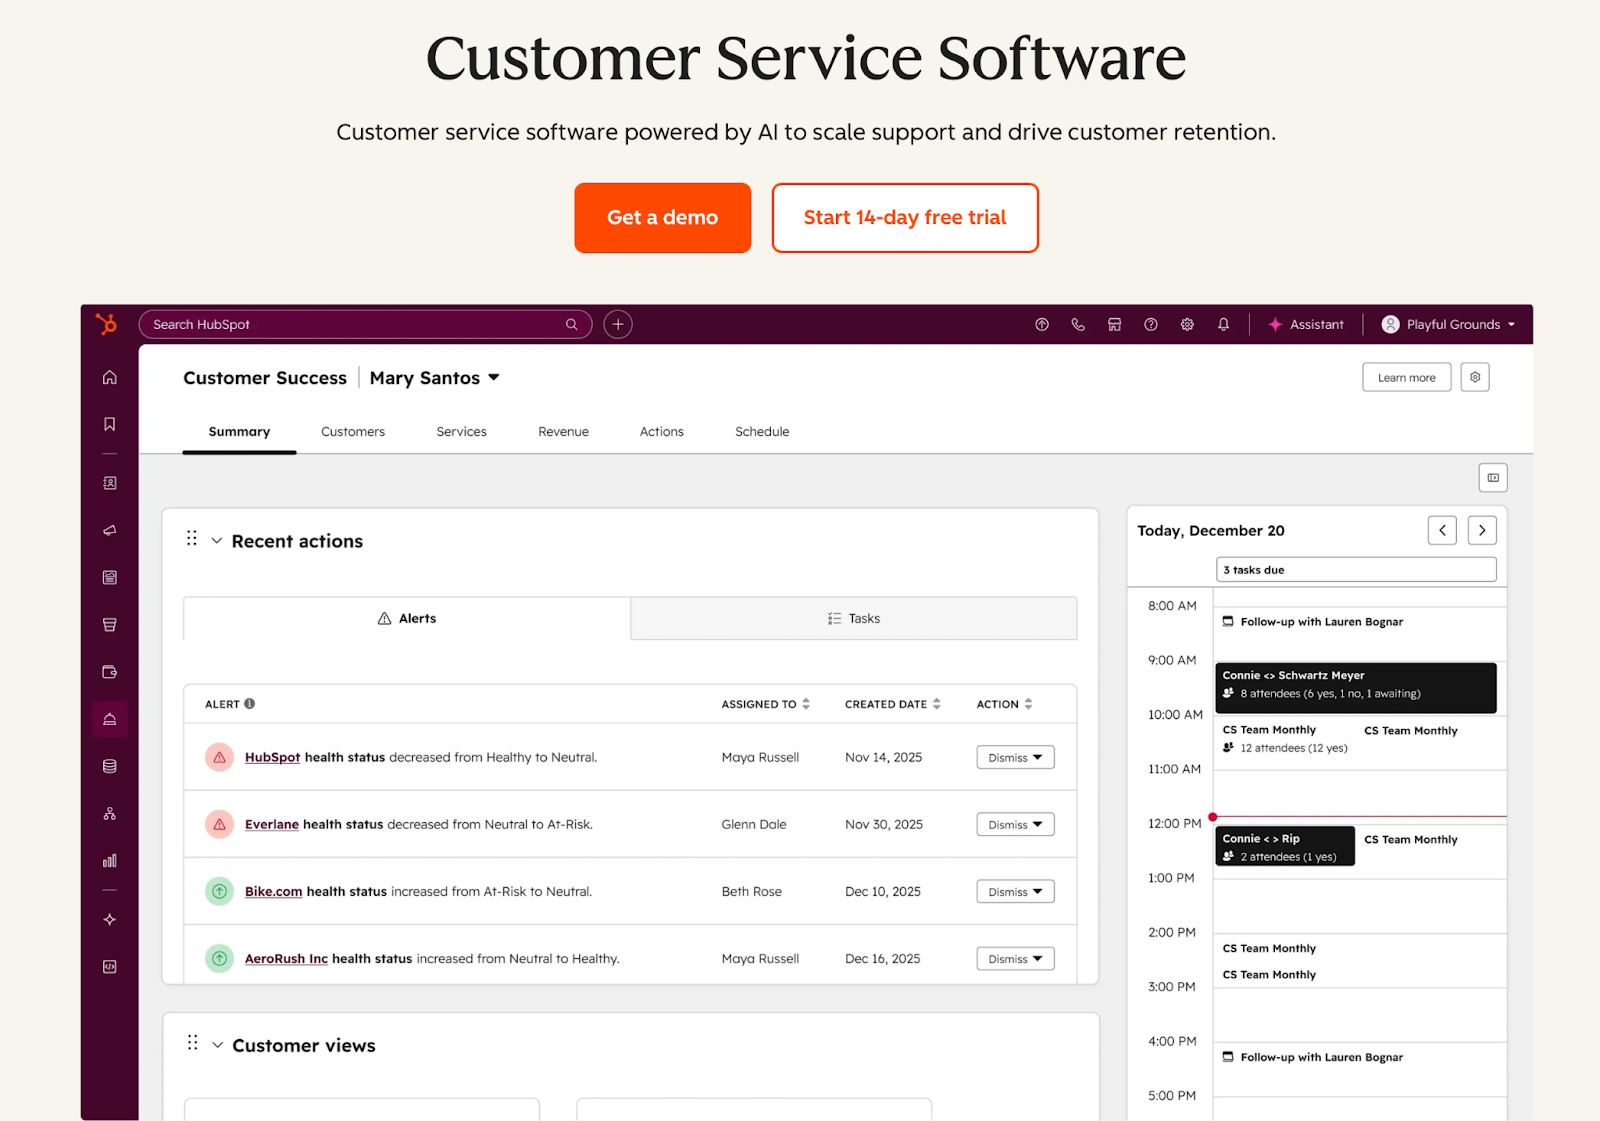Image resolution: width=1600 pixels, height=1121 pixels.
Task: Switch to the Revenue tab
Action: [564, 432]
